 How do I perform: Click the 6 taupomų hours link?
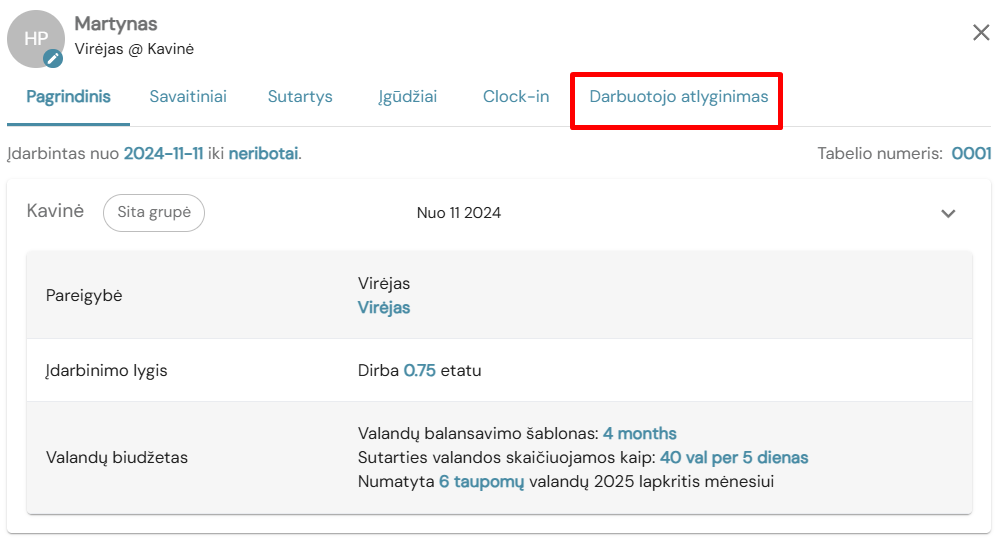point(481,482)
